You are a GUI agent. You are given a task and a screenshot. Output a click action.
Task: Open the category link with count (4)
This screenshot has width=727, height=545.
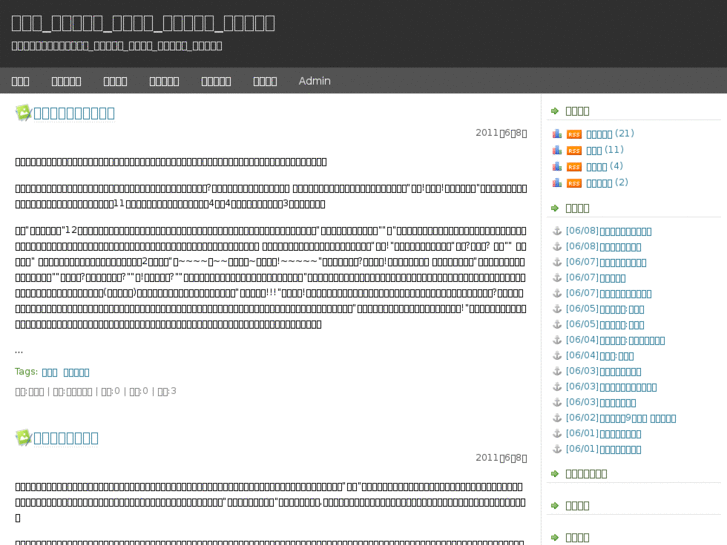point(597,167)
